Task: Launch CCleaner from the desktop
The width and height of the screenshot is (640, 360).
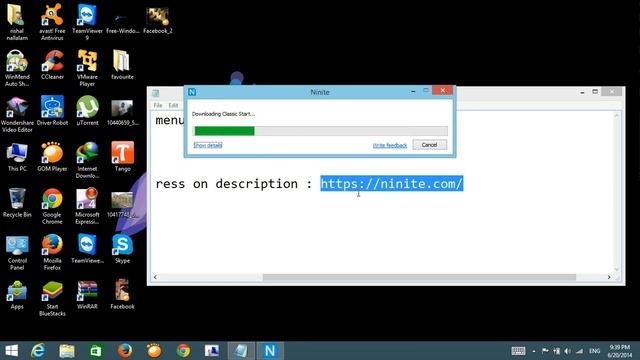Action: [x=52, y=64]
